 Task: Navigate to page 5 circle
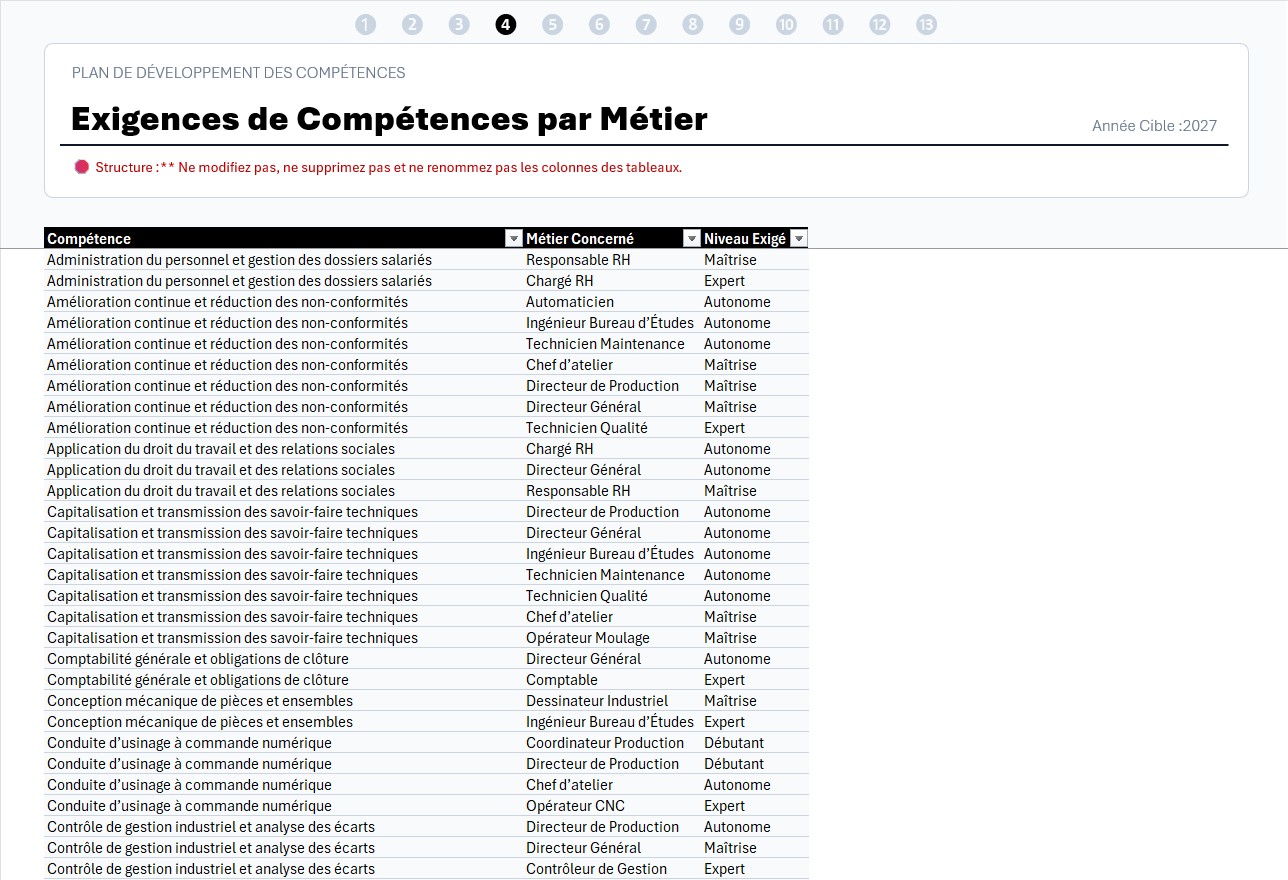(x=553, y=25)
